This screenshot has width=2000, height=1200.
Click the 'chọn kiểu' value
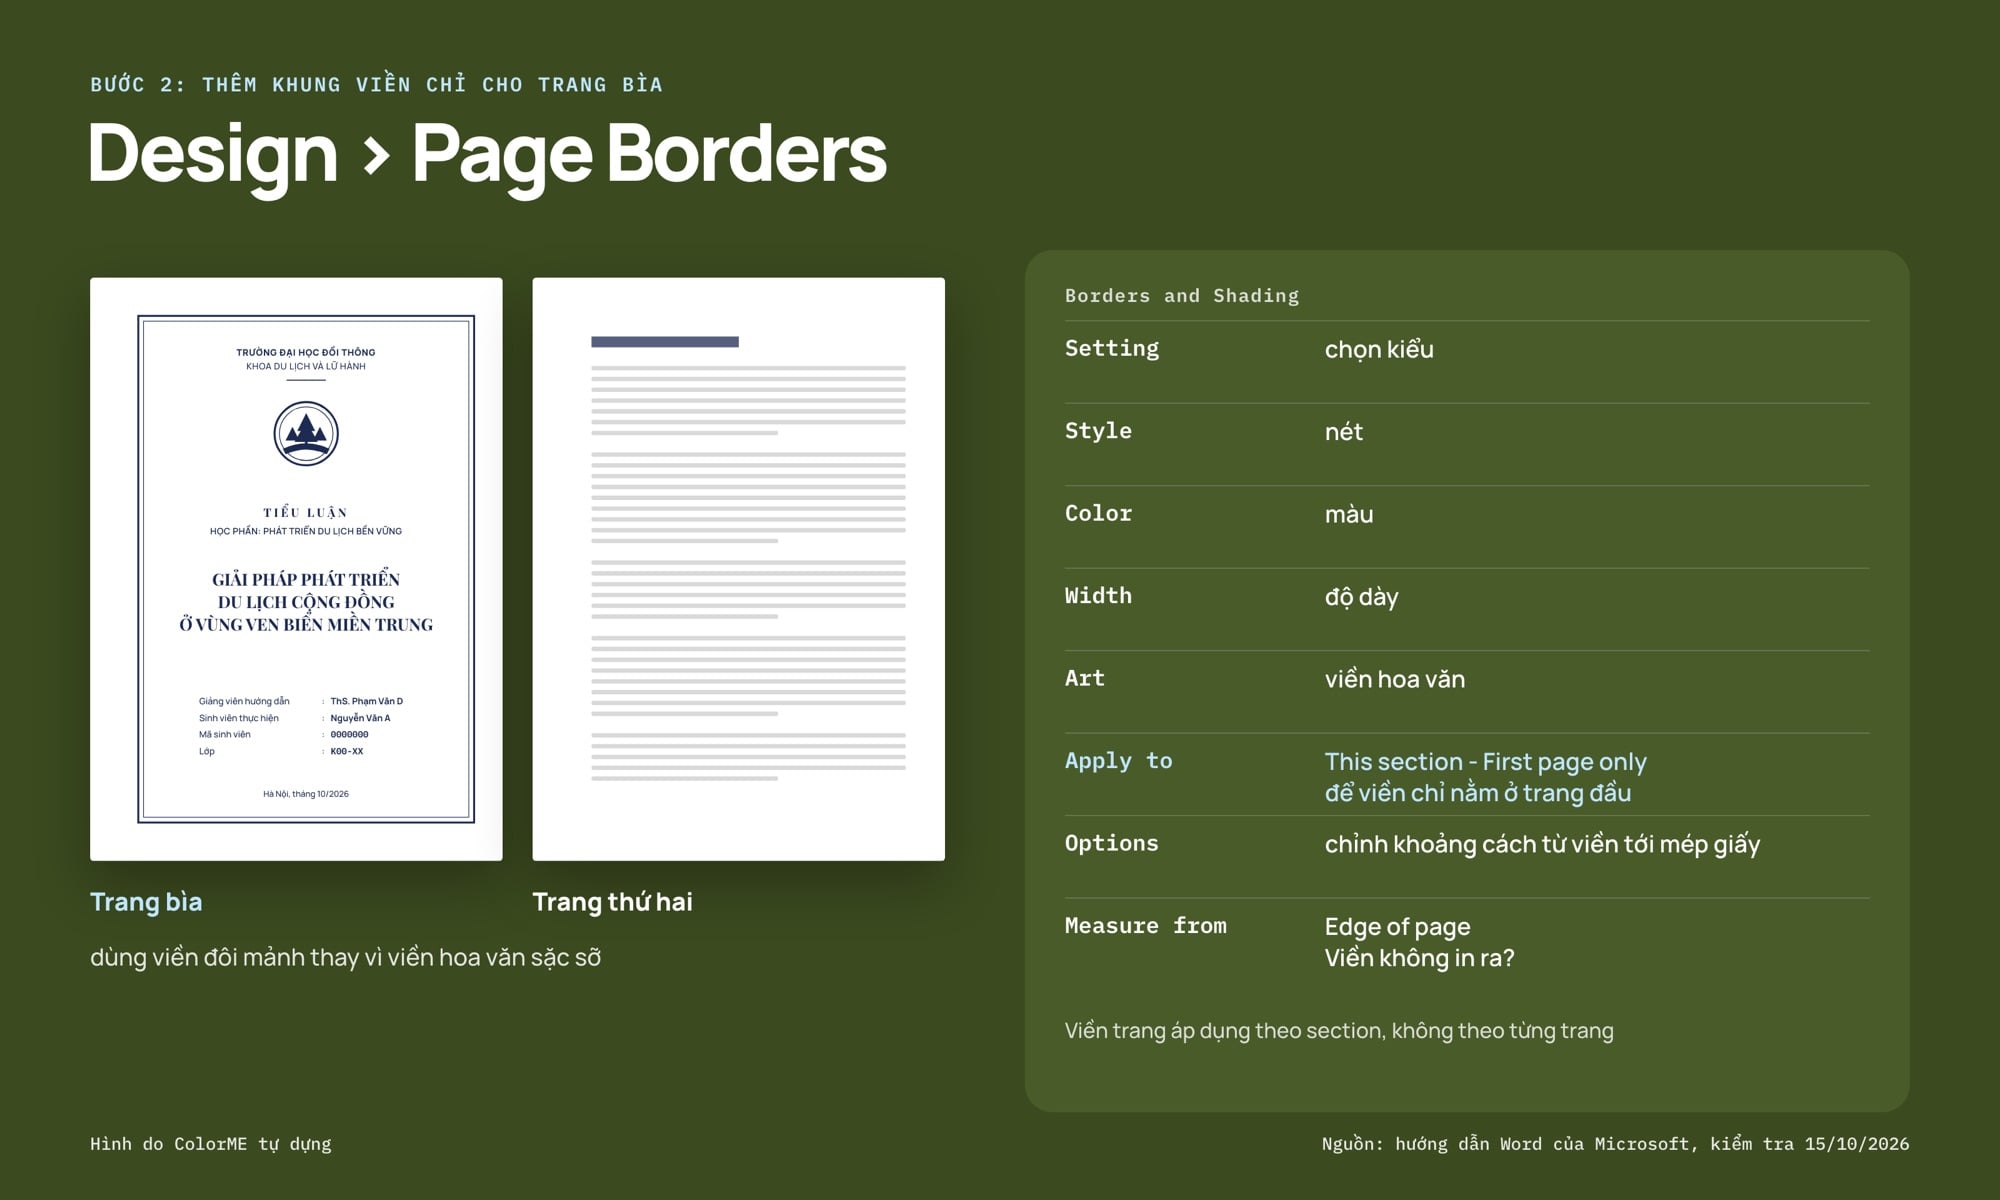coord(1379,349)
